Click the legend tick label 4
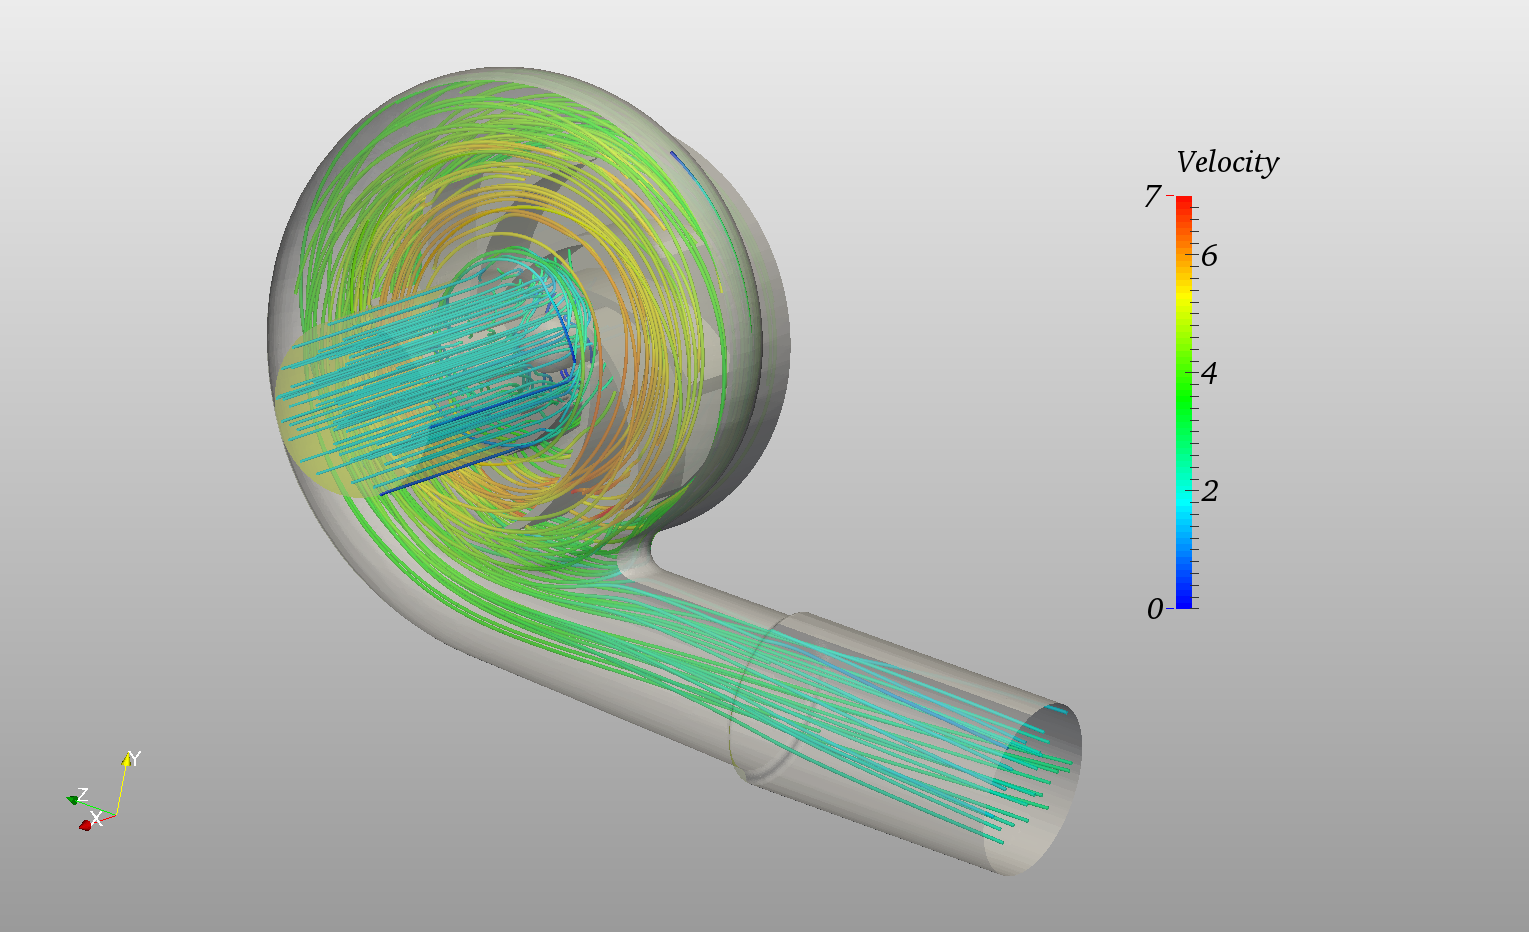Viewport: 1529px width, 932px height. click(1209, 374)
